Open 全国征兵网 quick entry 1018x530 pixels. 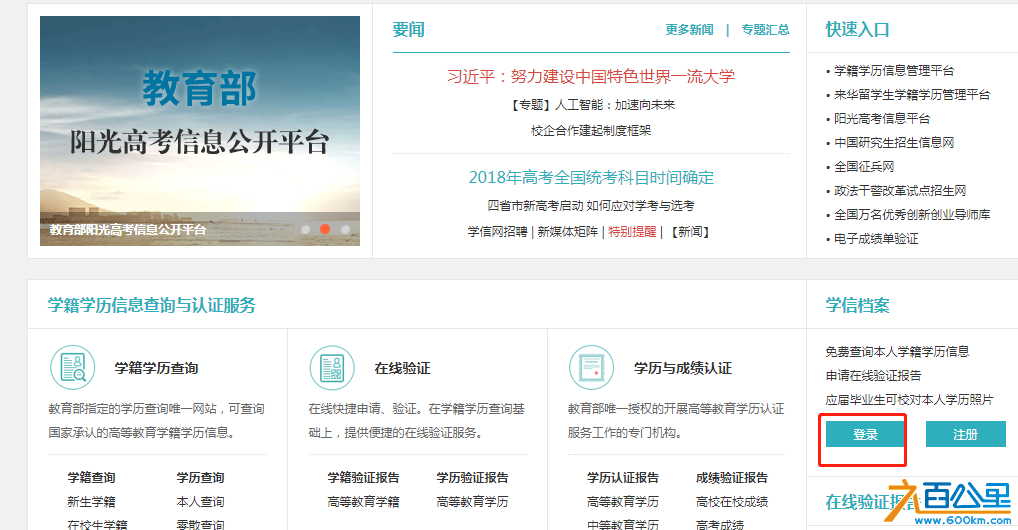(x=864, y=167)
